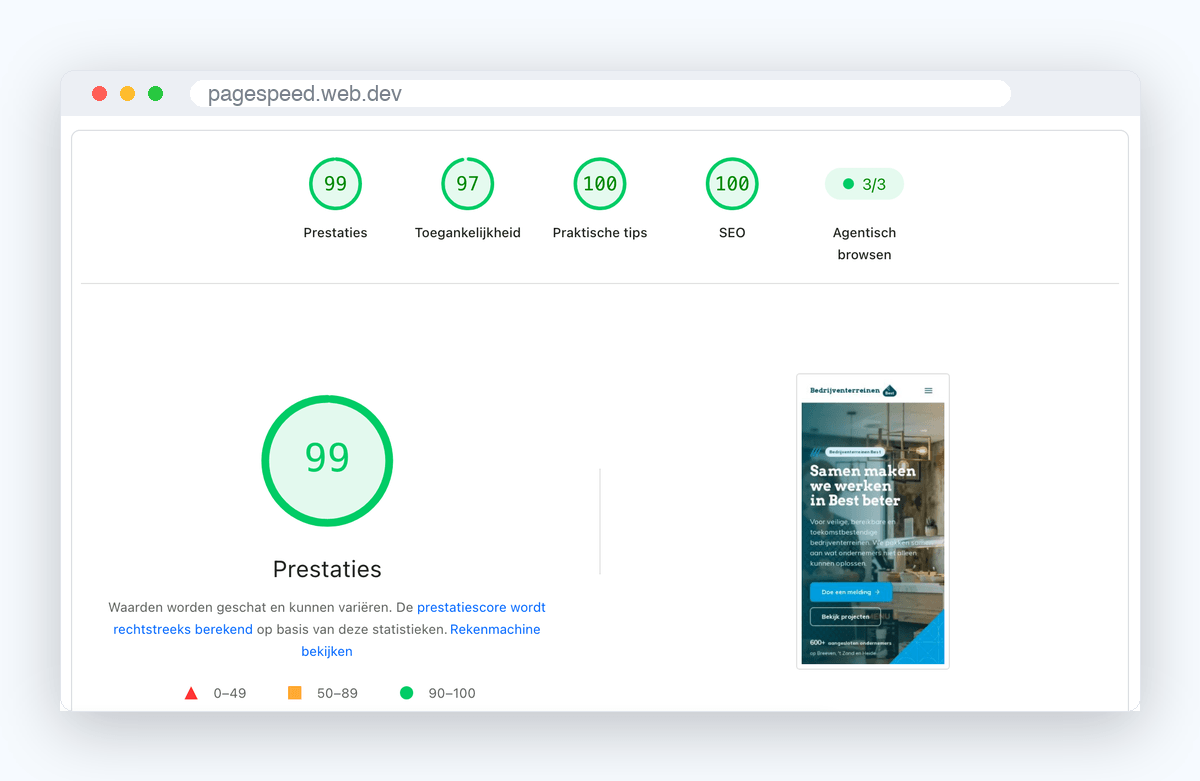Click the pagespeed.web.dev address bar
The height and width of the screenshot is (781, 1200).
(x=600, y=94)
